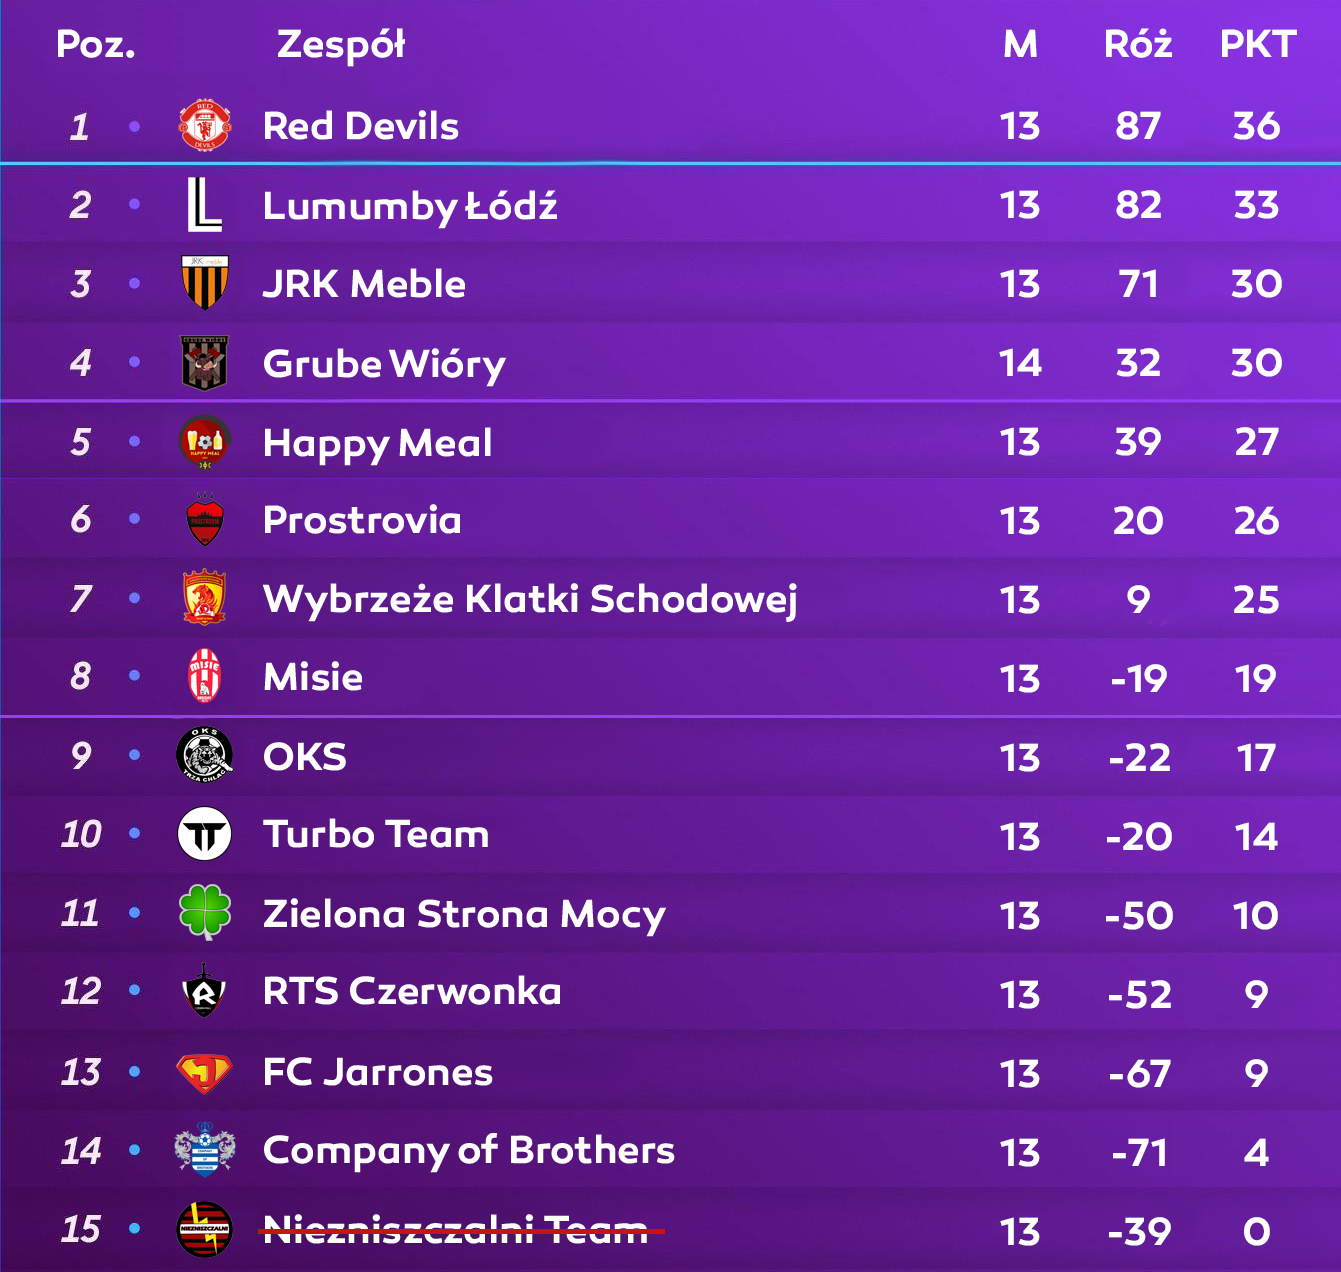Image resolution: width=1341 pixels, height=1272 pixels.
Task: Click the Red Devils club crest
Action: point(205,126)
